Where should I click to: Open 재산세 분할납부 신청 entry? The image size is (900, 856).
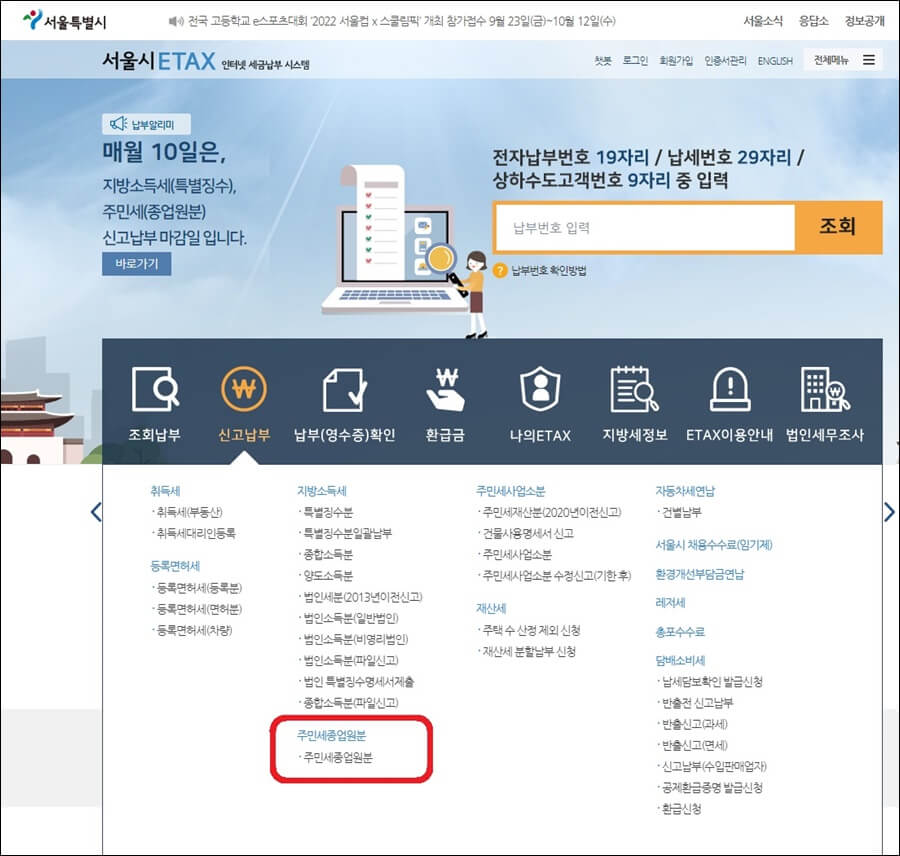tap(529, 652)
